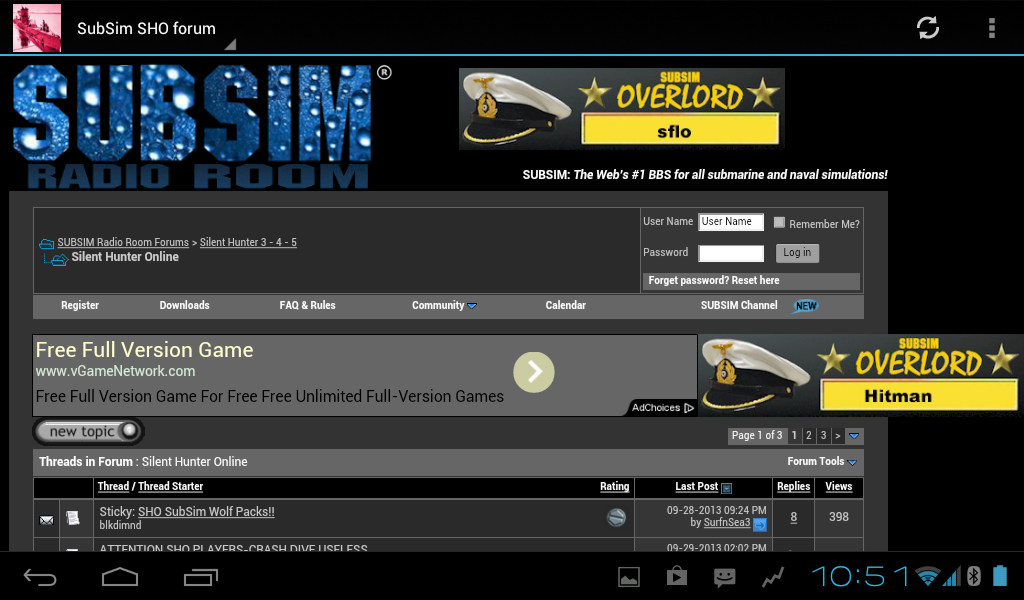The width and height of the screenshot is (1024, 600).
Task: Sort threads by Replies
Action: click(x=793, y=486)
